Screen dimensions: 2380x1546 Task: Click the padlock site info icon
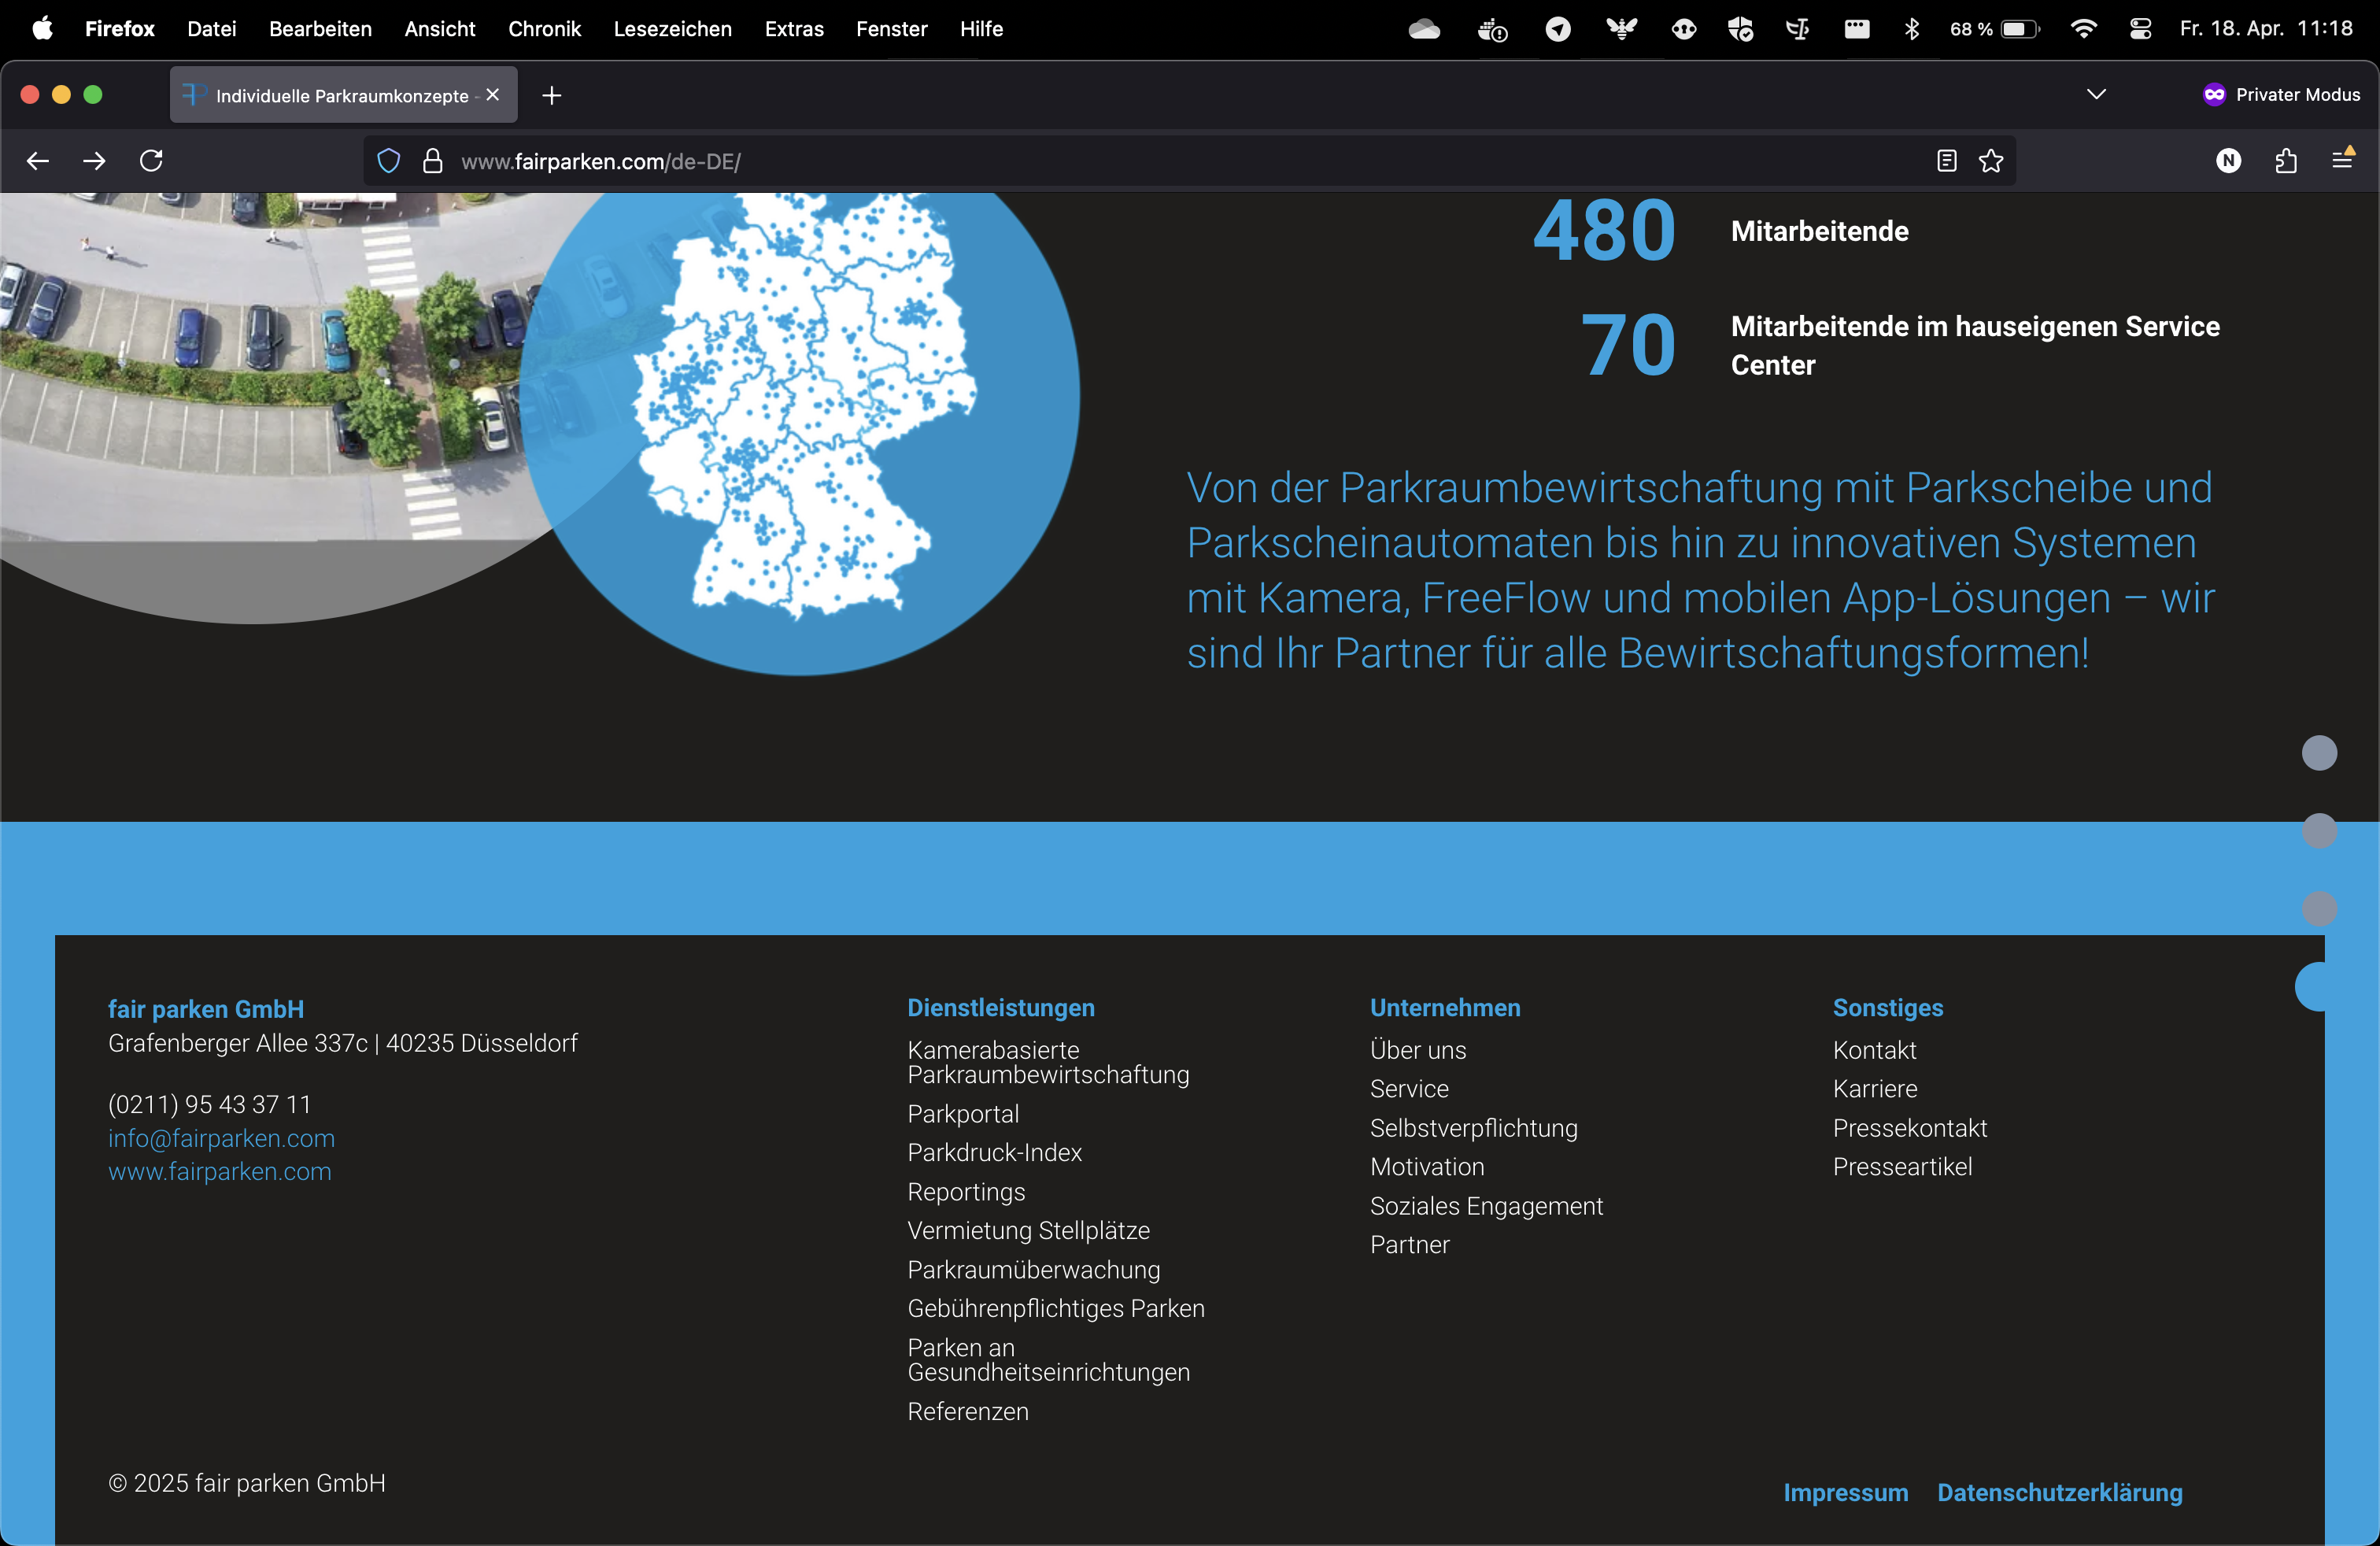432,161
